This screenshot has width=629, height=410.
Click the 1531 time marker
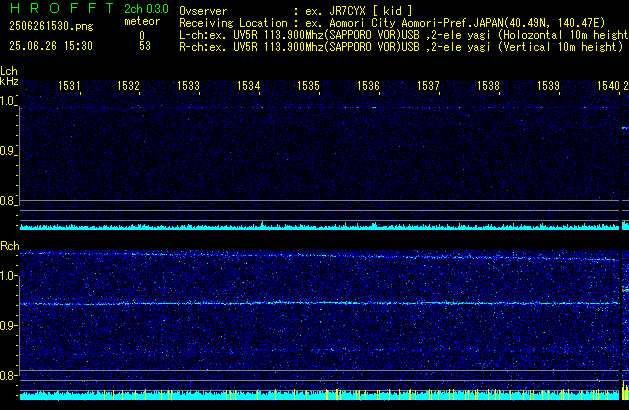point(69,86)
